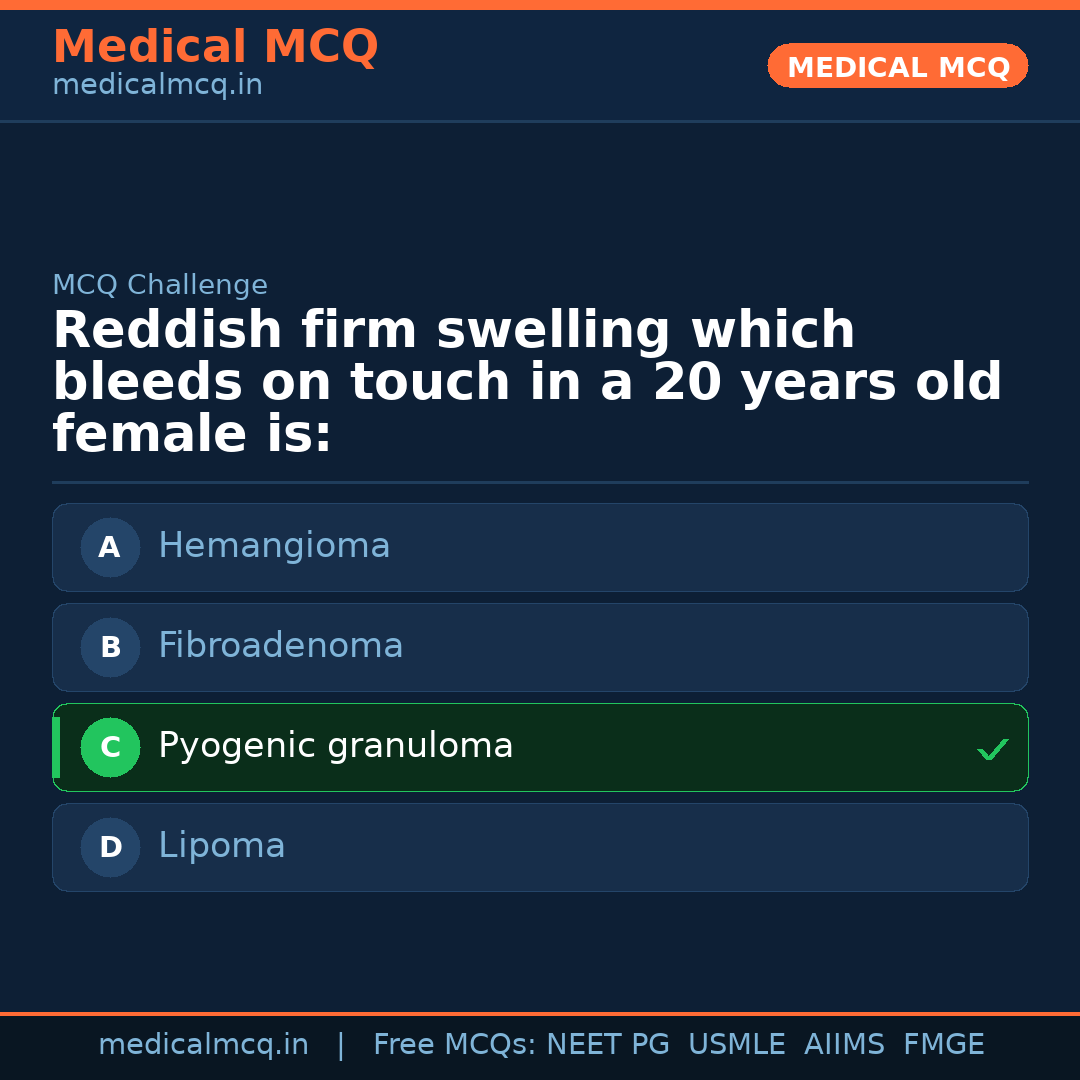Image resolution: width=1080 pixels, height=1080 pixels.
Task: Pick the Pyogenic granuloma answer text
Action: pos(335,746)
